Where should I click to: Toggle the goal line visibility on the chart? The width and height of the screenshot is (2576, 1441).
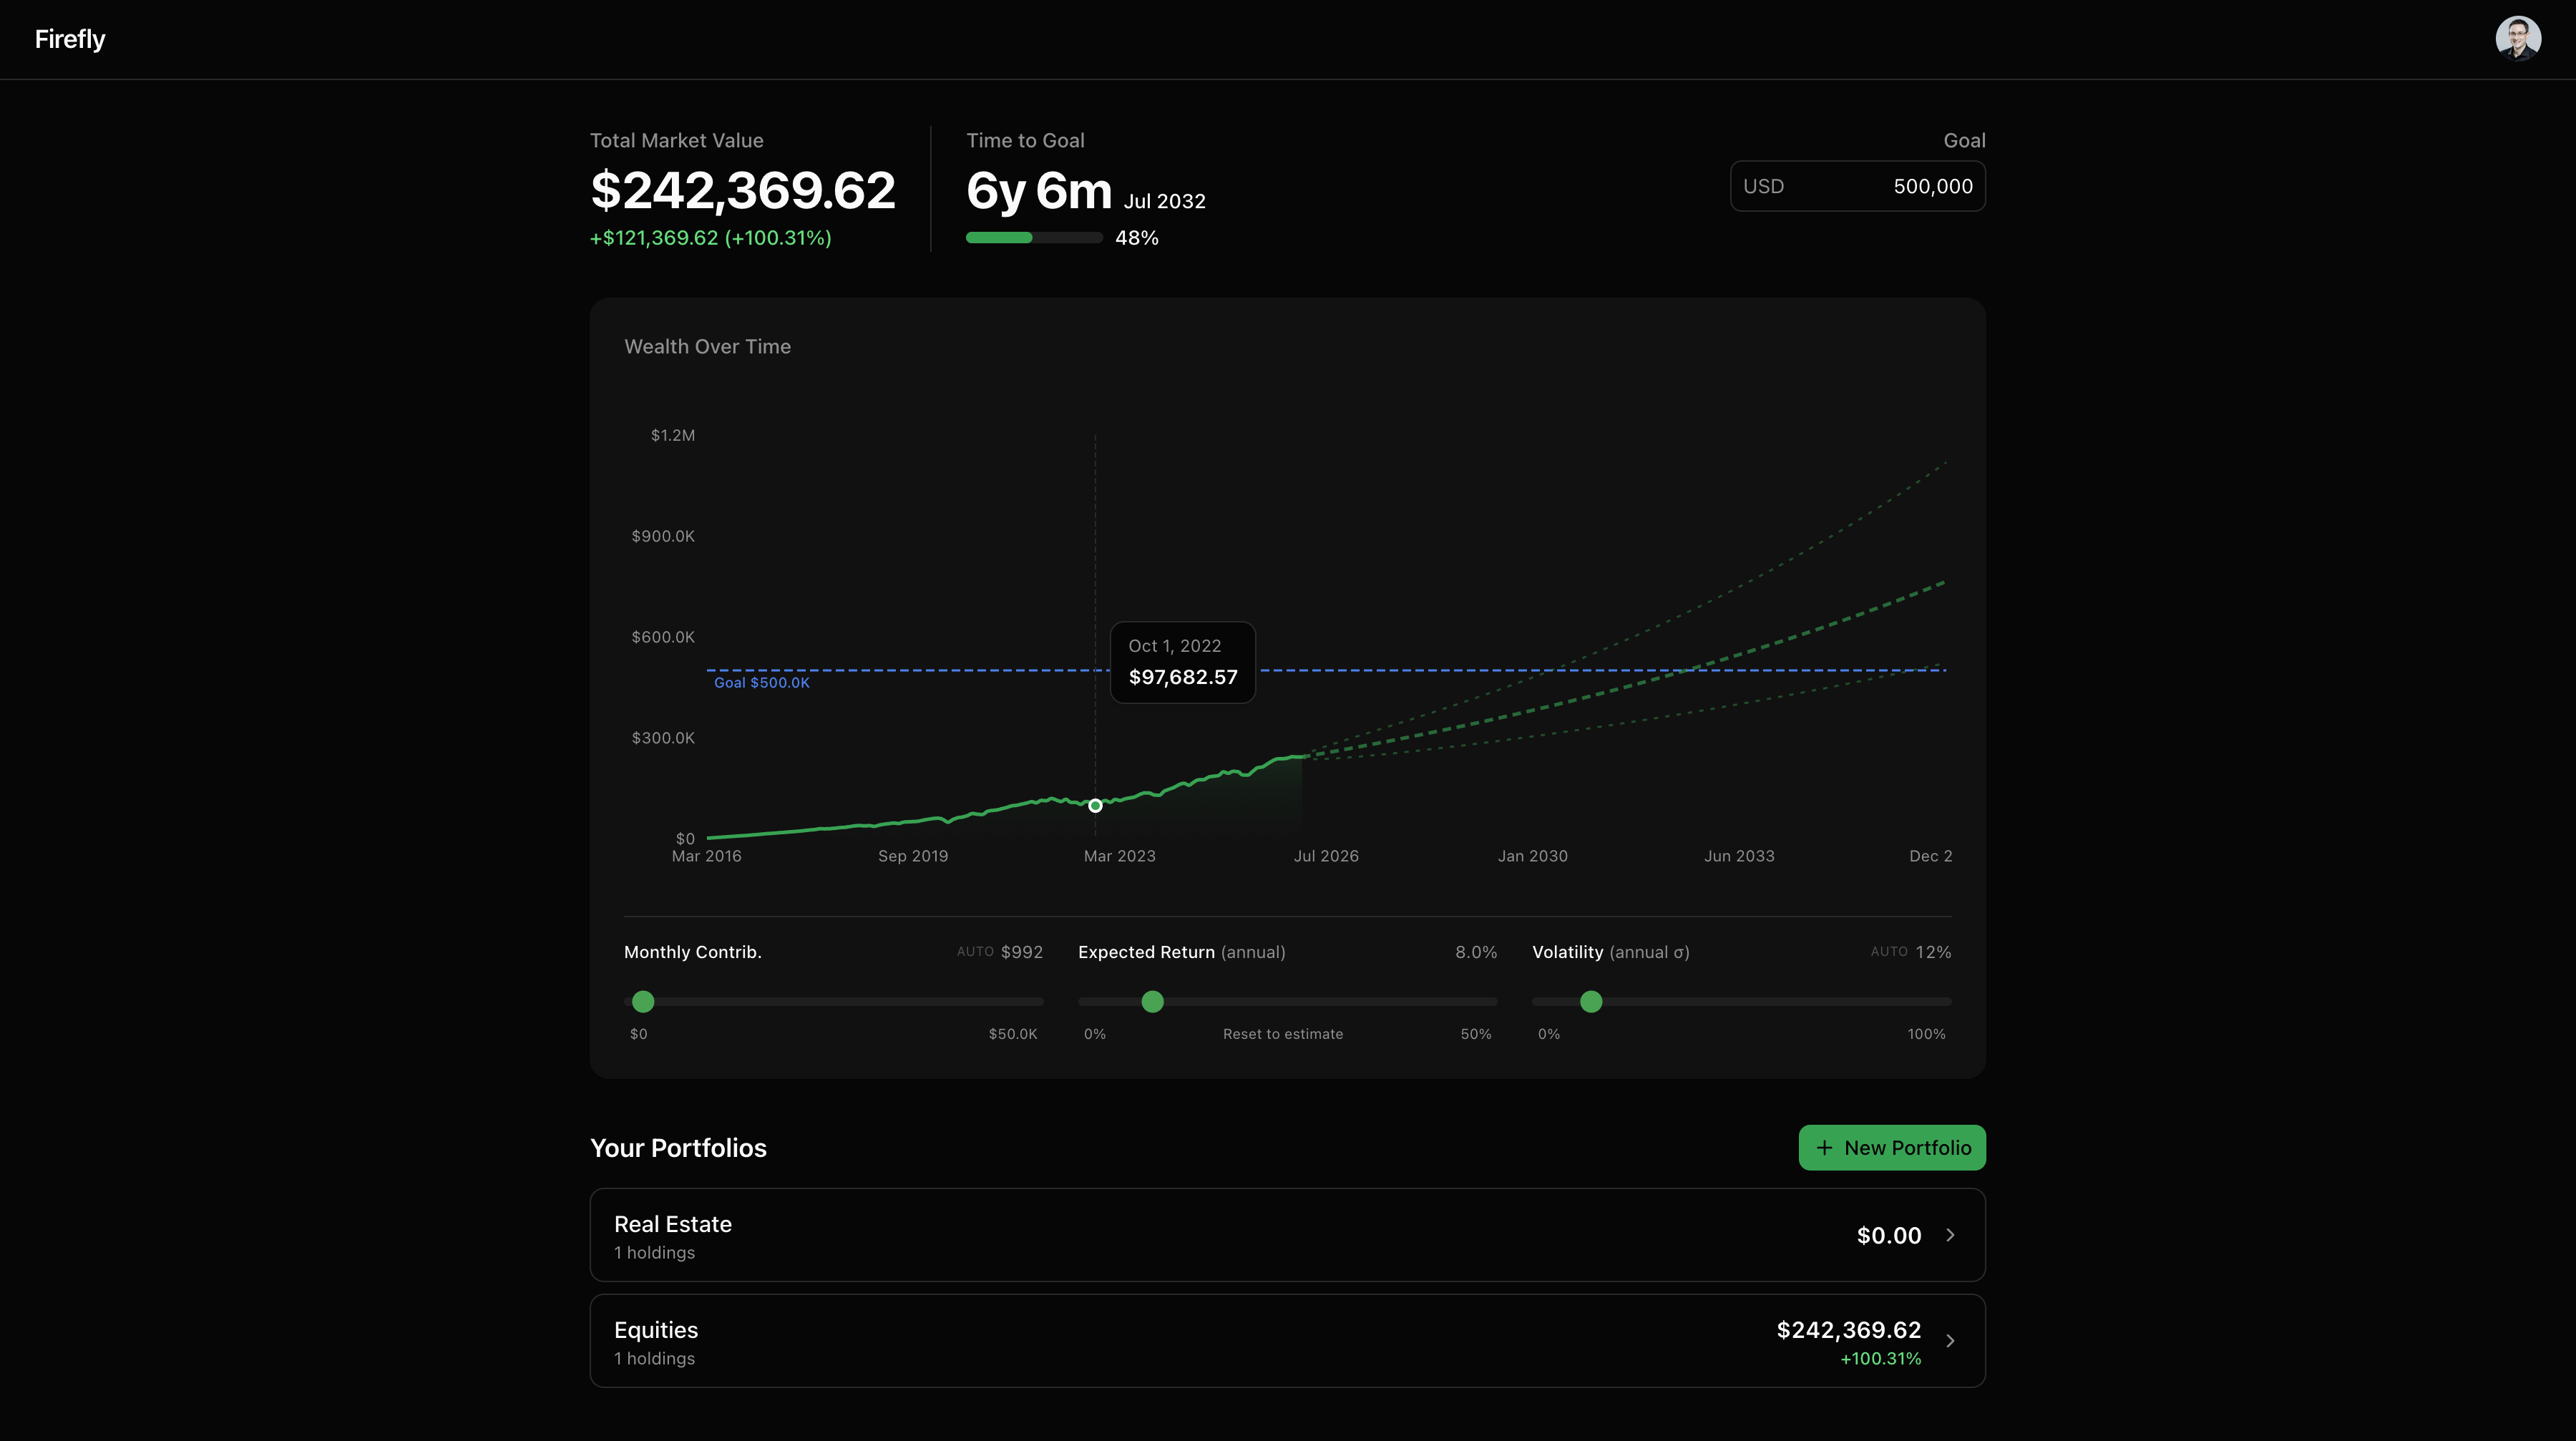coord(761,682)
